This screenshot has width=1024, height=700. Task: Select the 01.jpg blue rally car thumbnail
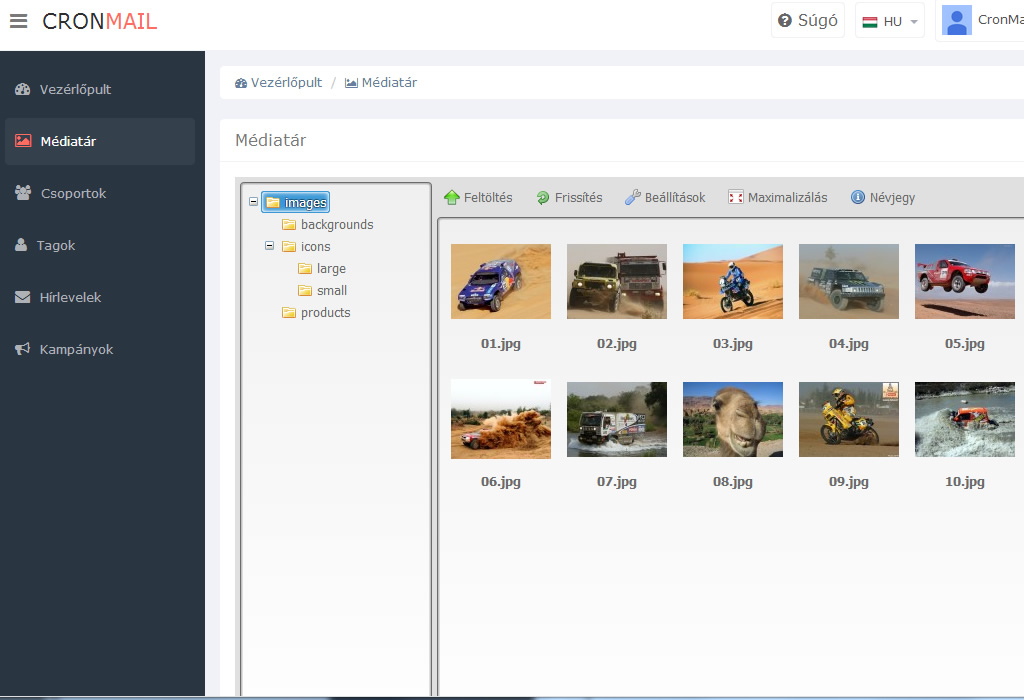[501, 281]
